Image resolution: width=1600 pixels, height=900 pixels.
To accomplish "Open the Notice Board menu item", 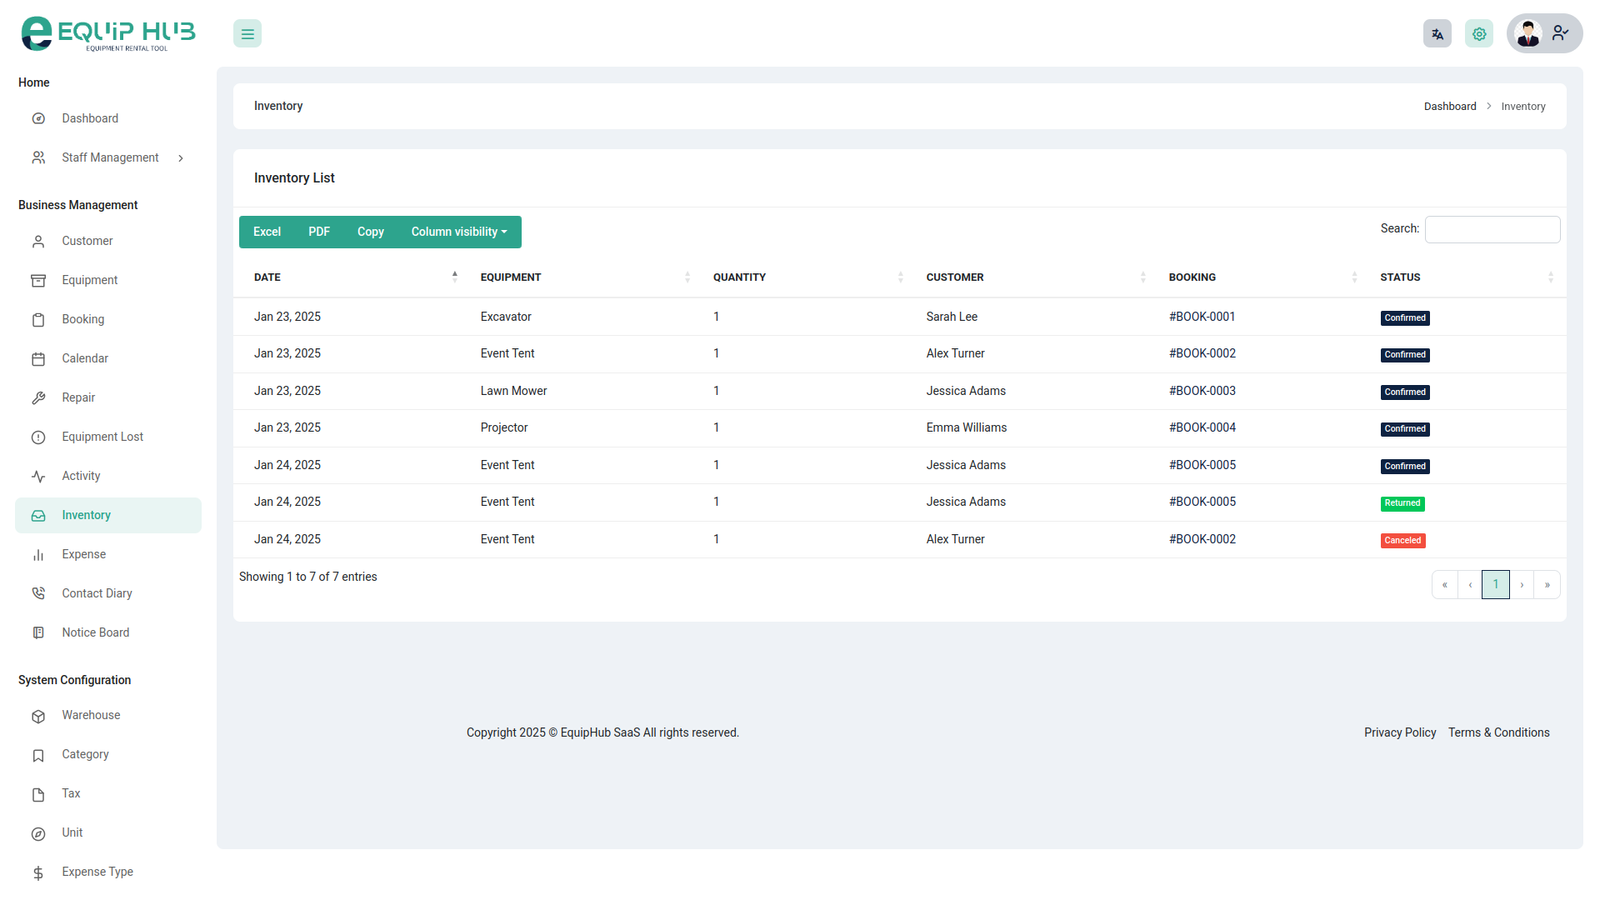I will click(x=95, y=633).
